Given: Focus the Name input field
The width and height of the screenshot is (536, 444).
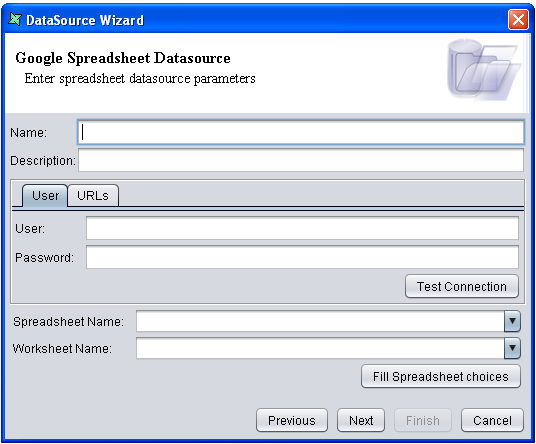Looking at the screenshot, I should click(301, 132).
